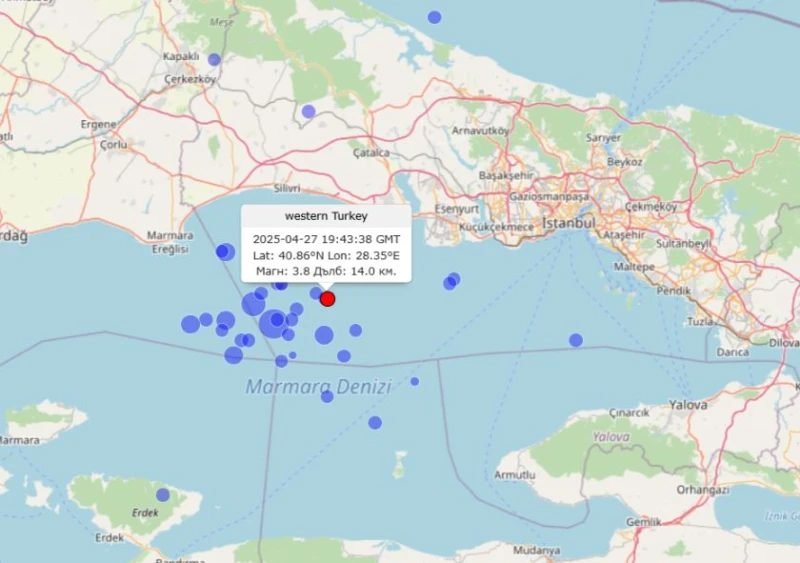Click the popup title western Turkey

[326, 216]
